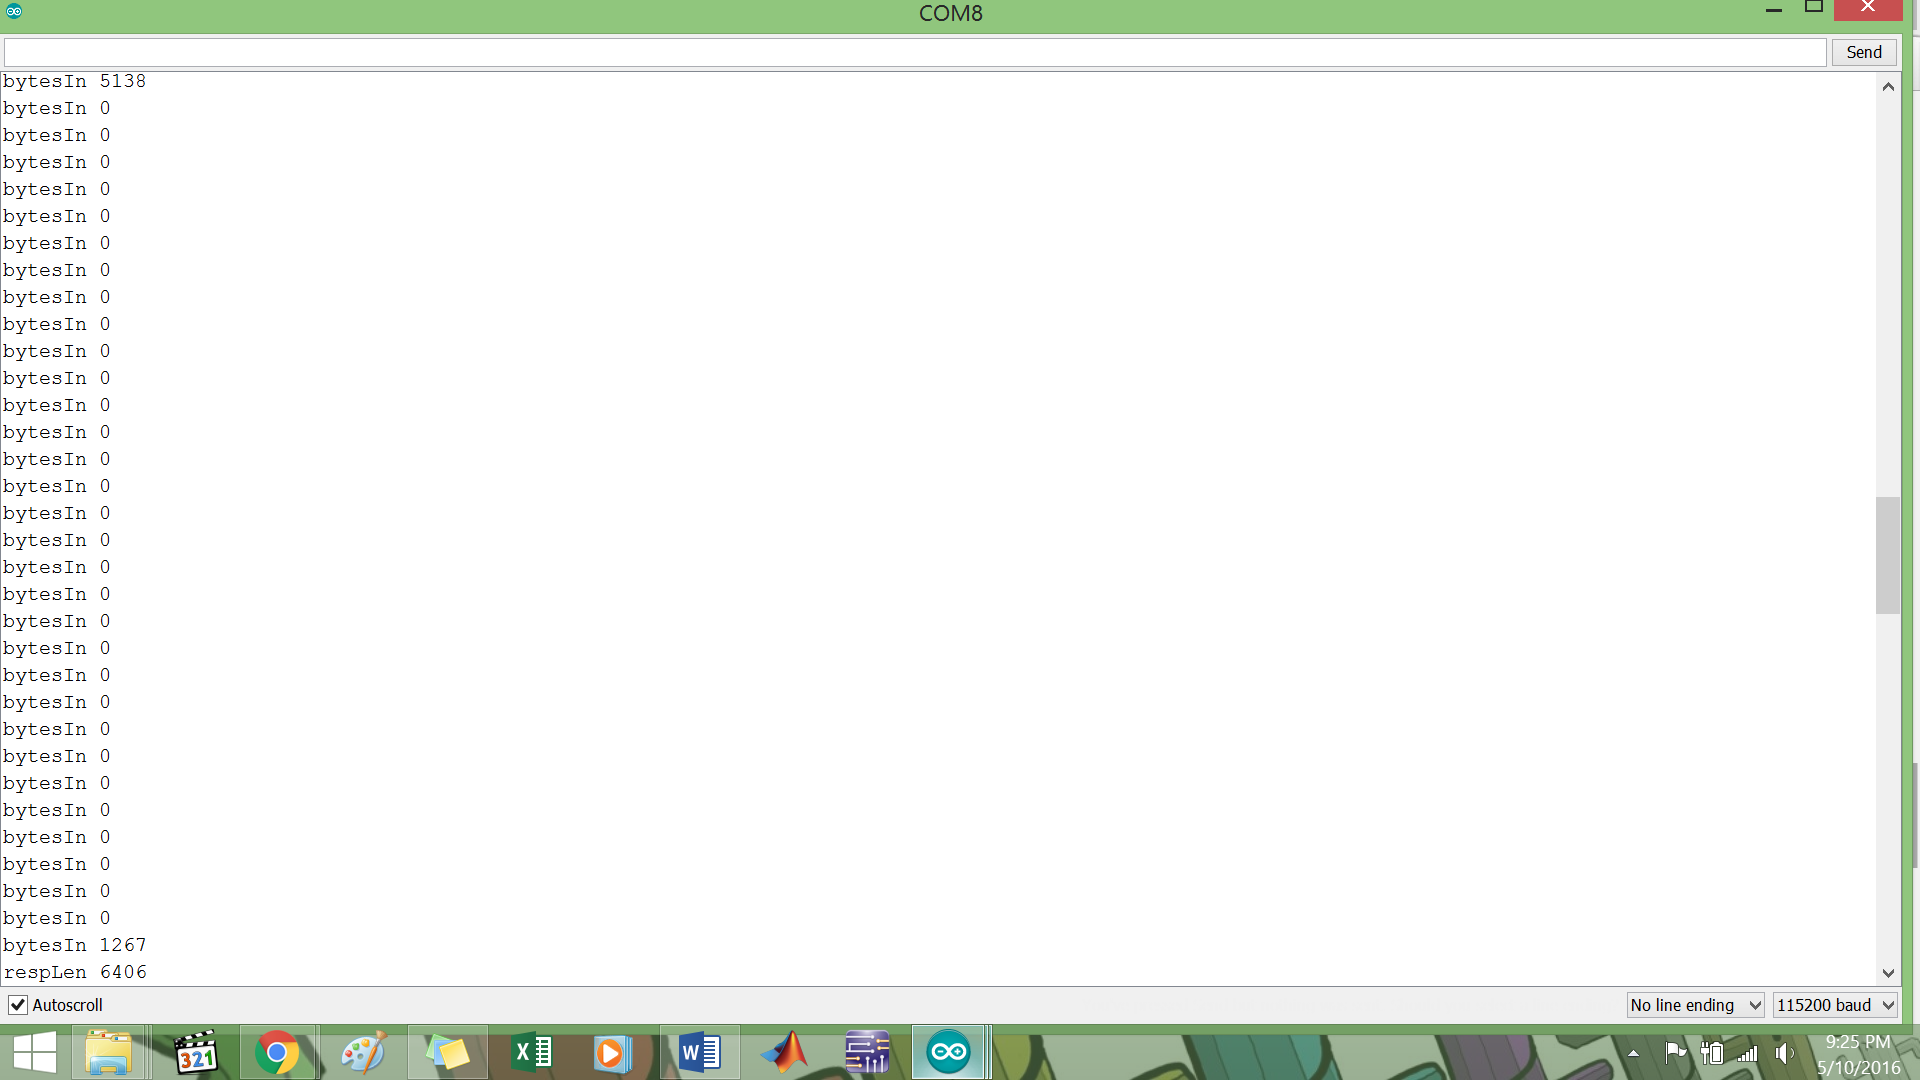Show hidden system tray icons
Screen dimensions: 1920x1080
coord(1633,1053)
